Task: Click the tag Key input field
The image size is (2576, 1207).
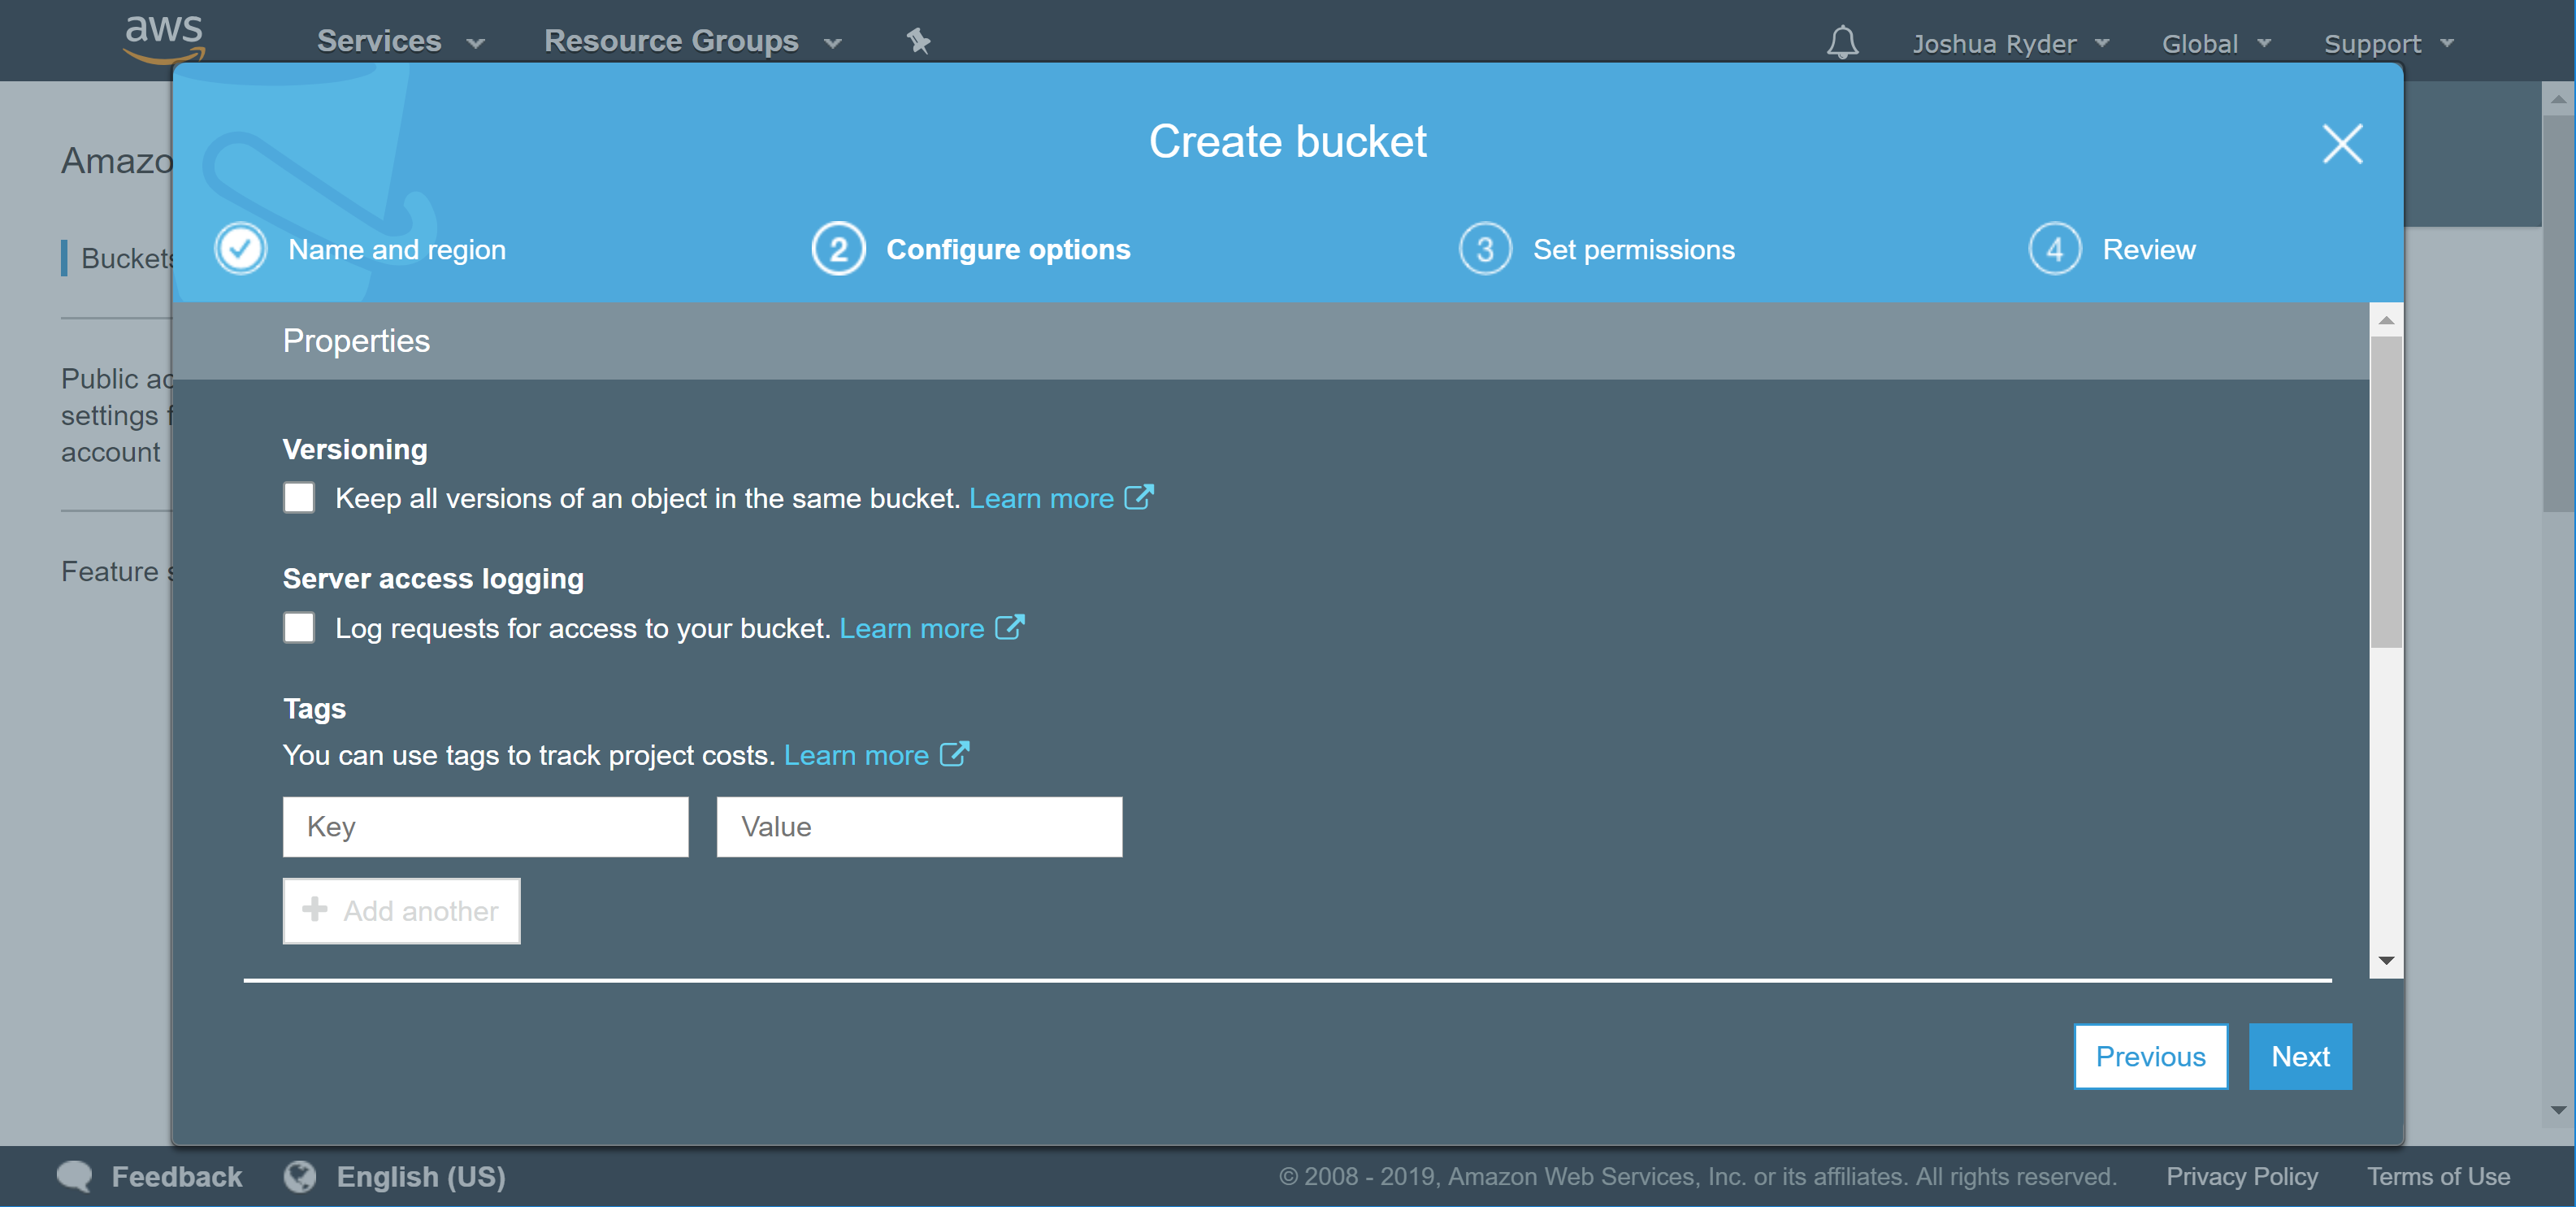Action: tap(485, 827)
